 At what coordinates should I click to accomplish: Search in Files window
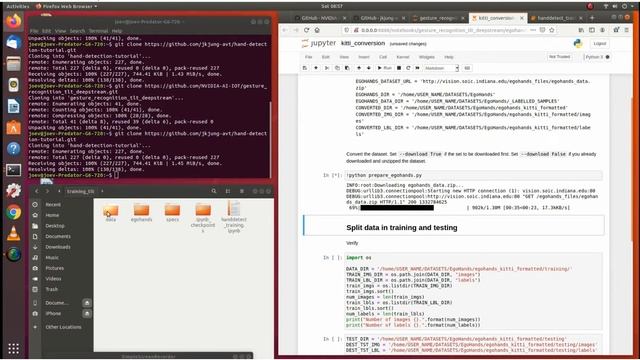tap(214, 191)
